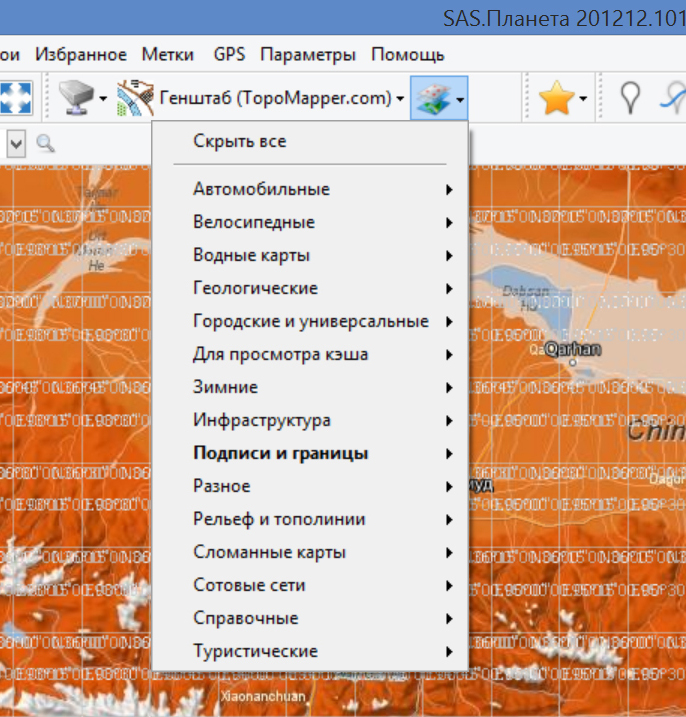Open the Параметры menu
This screenshot has height=717, width=686.
tap(307, 54)
